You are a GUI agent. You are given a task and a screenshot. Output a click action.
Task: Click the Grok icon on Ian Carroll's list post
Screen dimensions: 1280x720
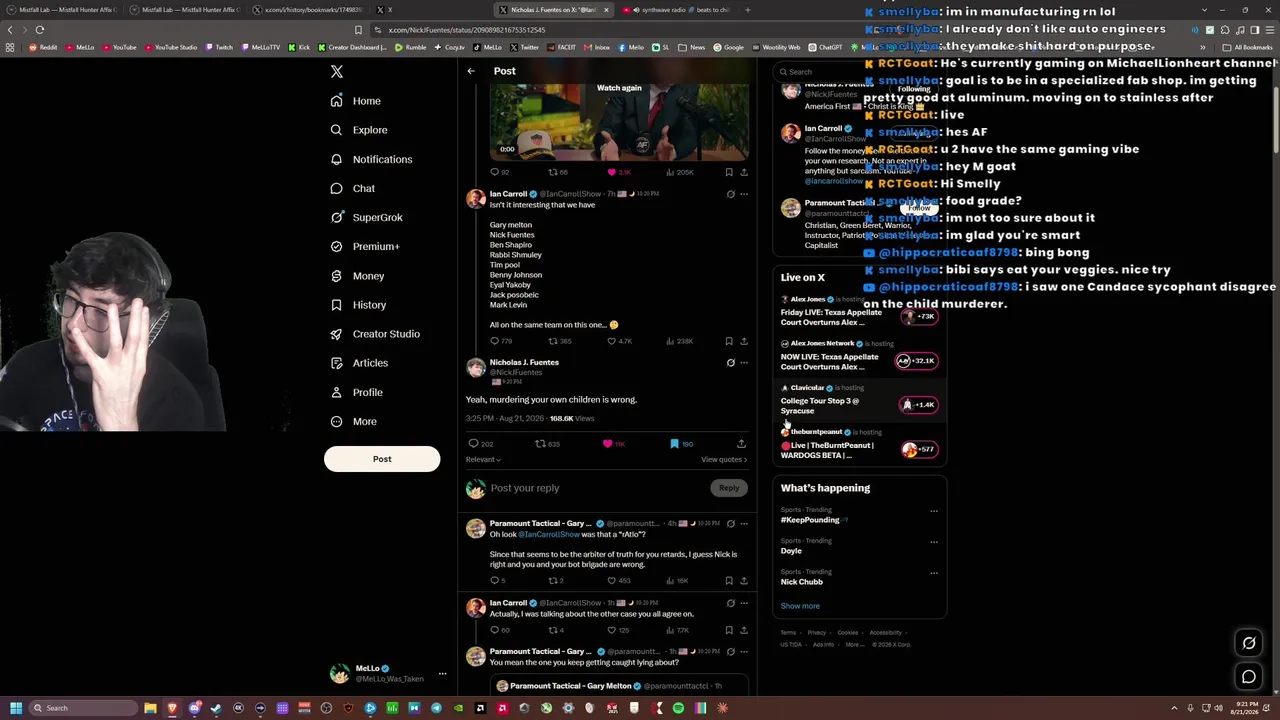coord(730,194)
